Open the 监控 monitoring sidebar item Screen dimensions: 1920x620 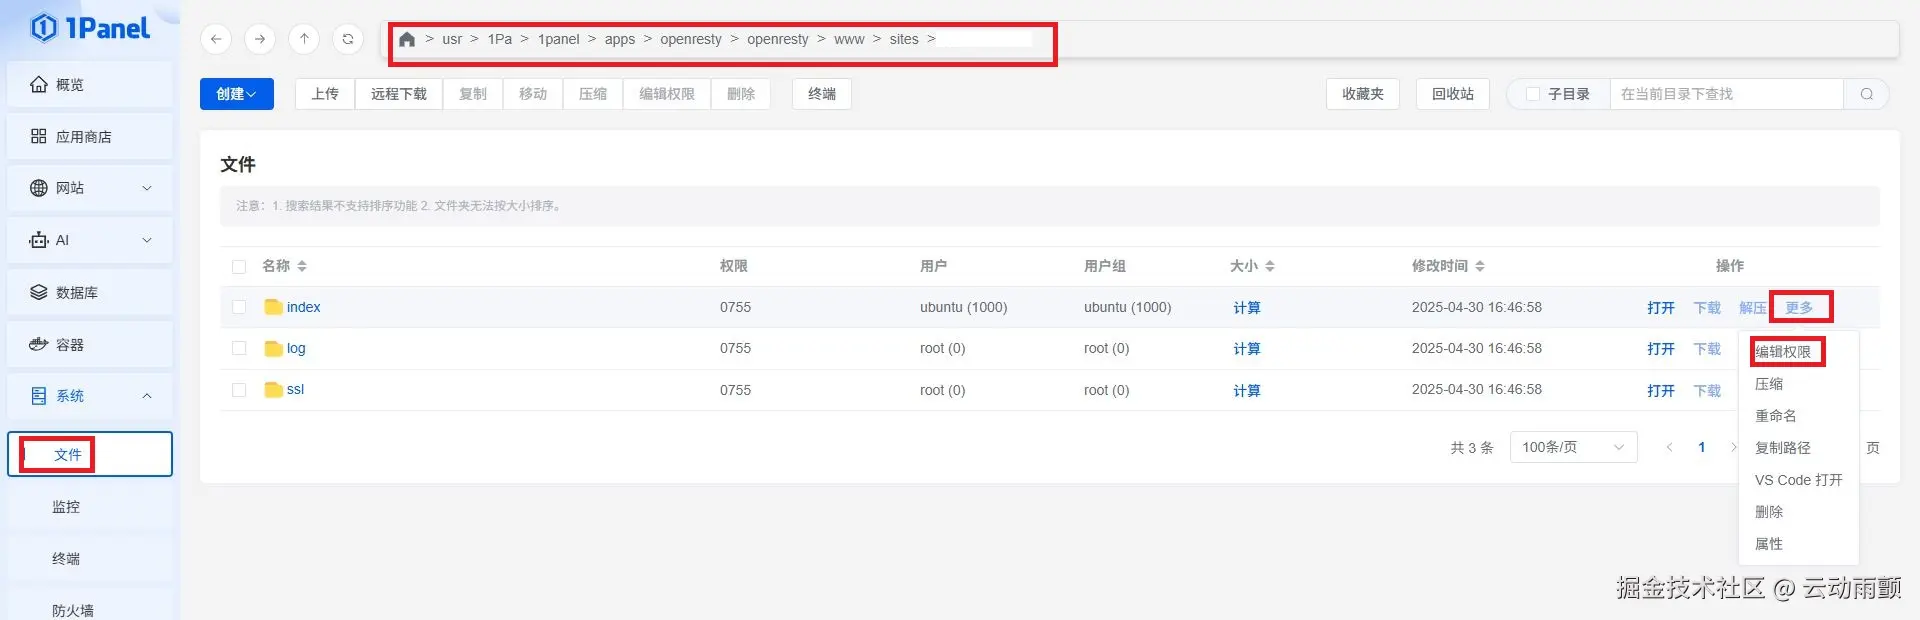coord(90,507)
